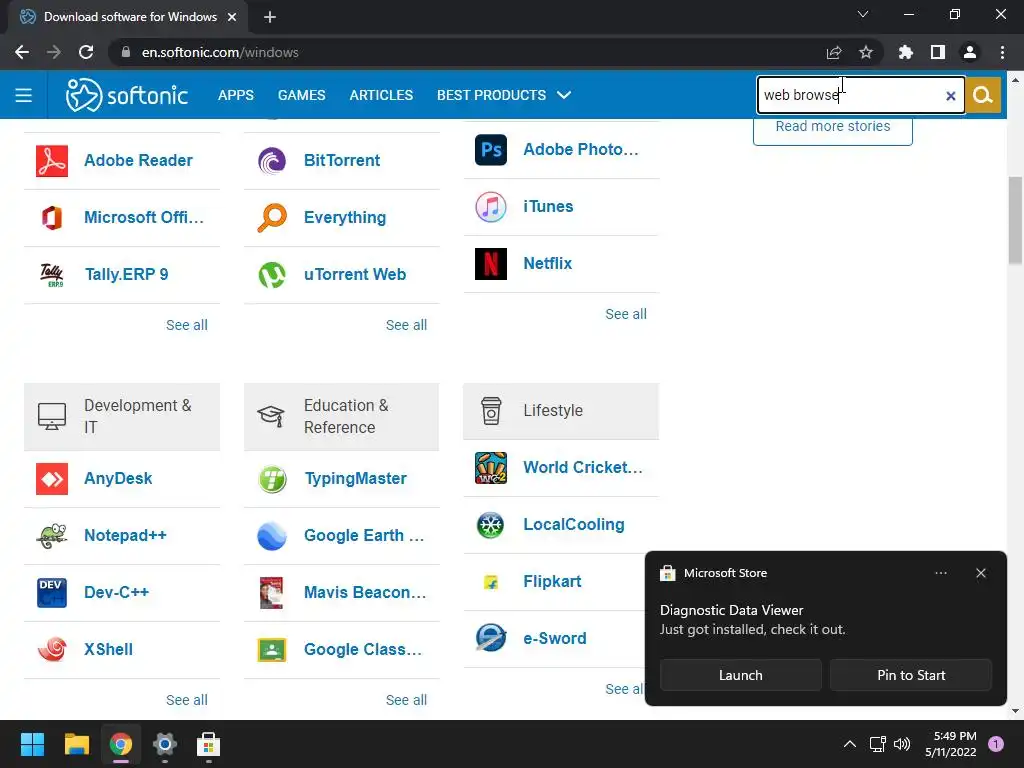Screen dimensions: 1024x768
Task: Open the GAMES menu item
Action: [302, 95]
